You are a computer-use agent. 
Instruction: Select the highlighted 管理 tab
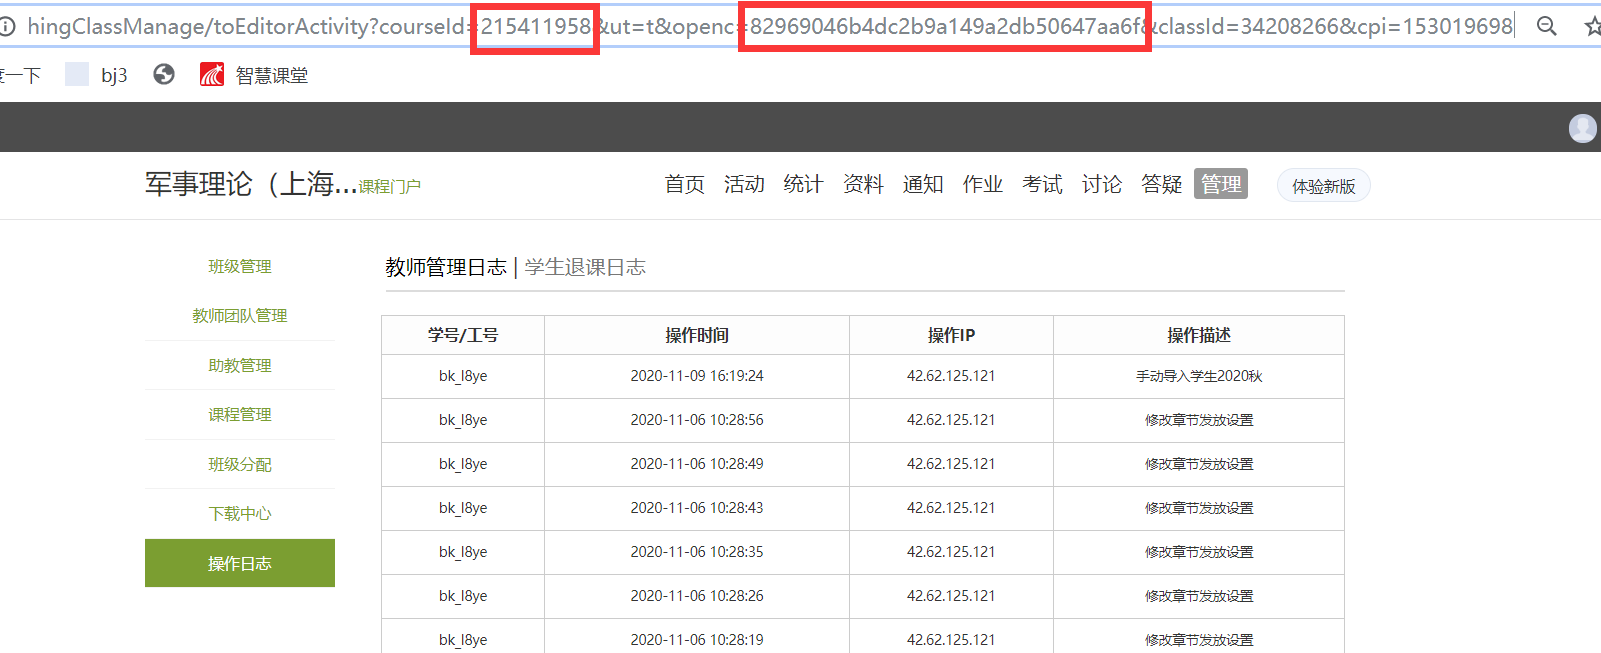[1221, 184]
